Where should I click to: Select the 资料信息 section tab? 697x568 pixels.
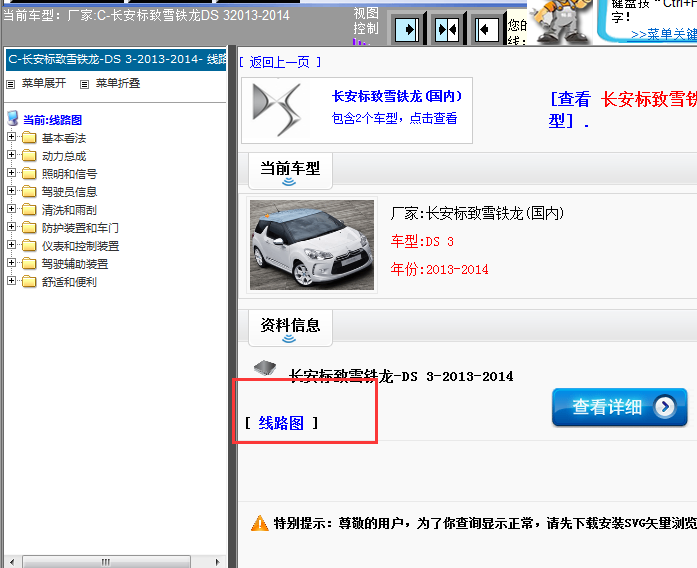coord(290,328)
